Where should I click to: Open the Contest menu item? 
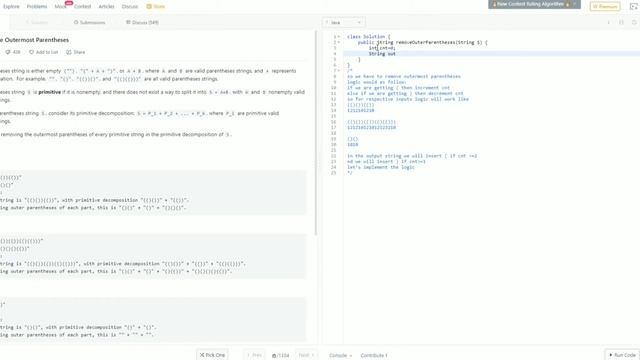82,7
